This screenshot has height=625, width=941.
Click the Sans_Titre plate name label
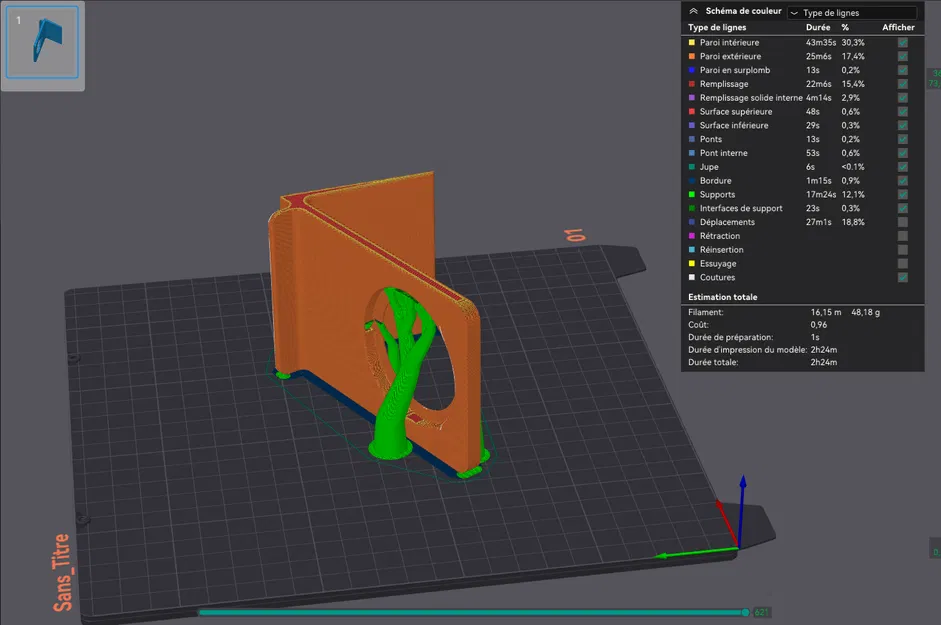click(62, 573)
